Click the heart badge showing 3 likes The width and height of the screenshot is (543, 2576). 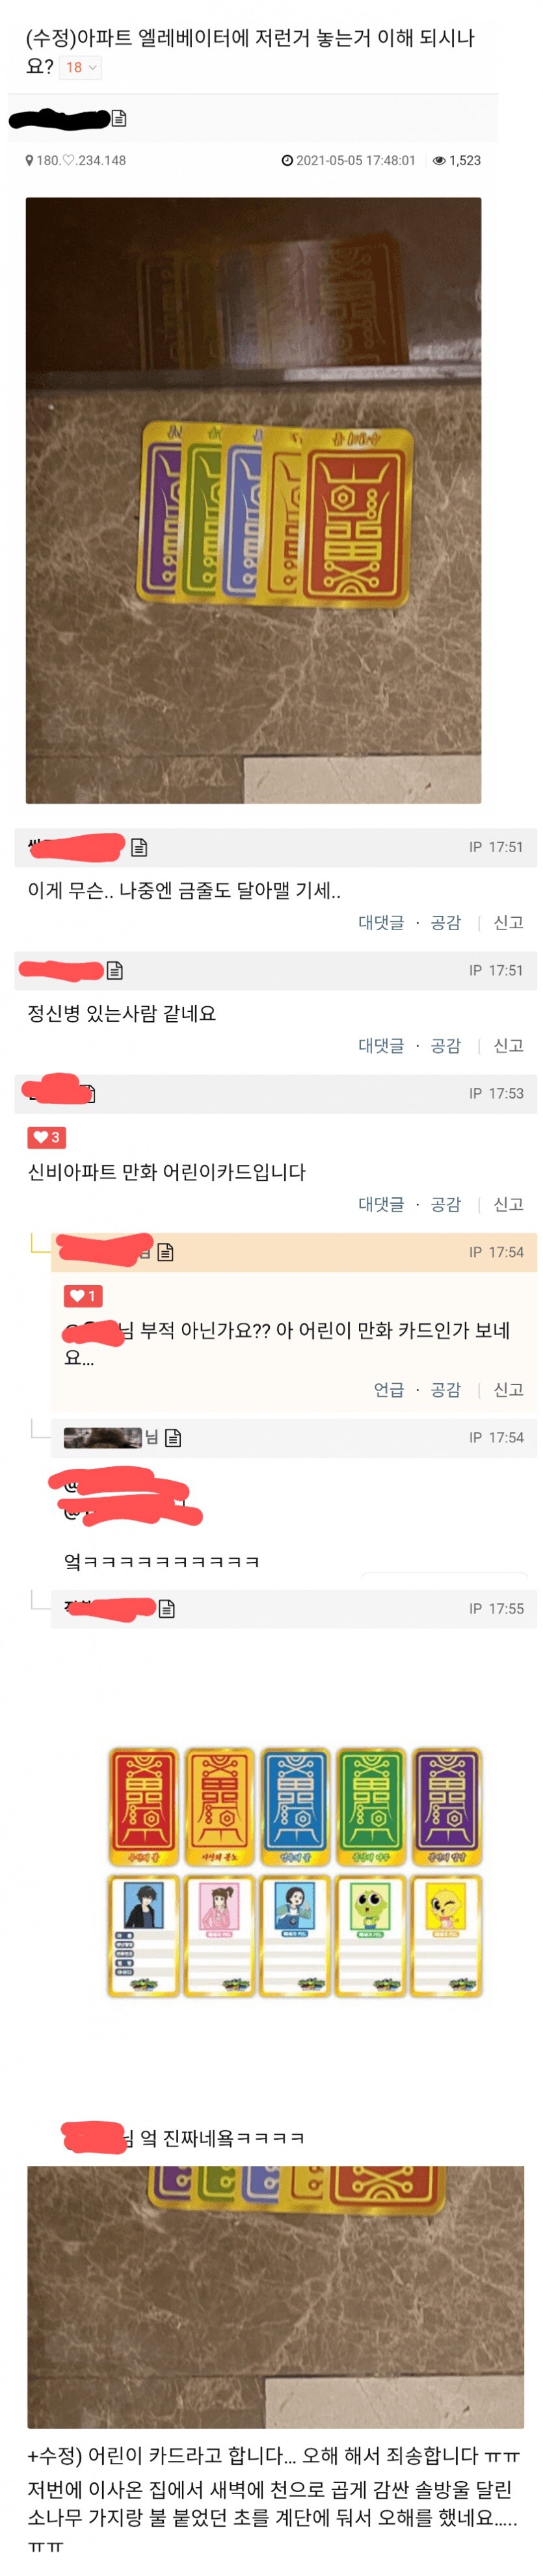click(46, 1137)
